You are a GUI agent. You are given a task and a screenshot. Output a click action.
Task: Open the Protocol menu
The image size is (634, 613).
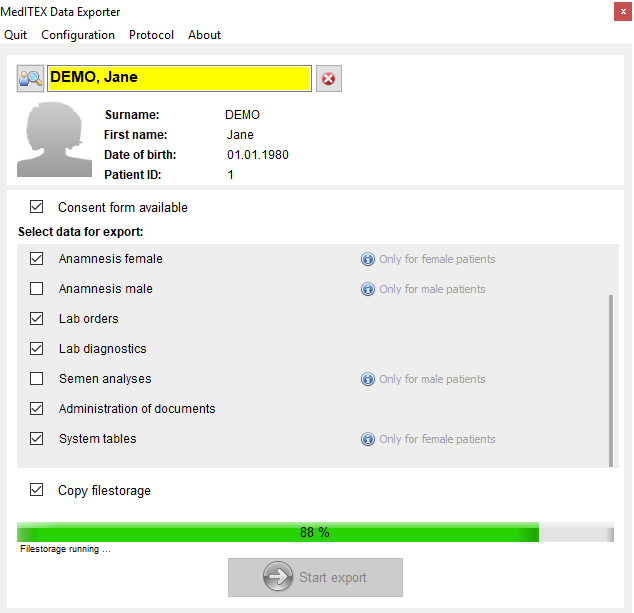coord(151,35)
